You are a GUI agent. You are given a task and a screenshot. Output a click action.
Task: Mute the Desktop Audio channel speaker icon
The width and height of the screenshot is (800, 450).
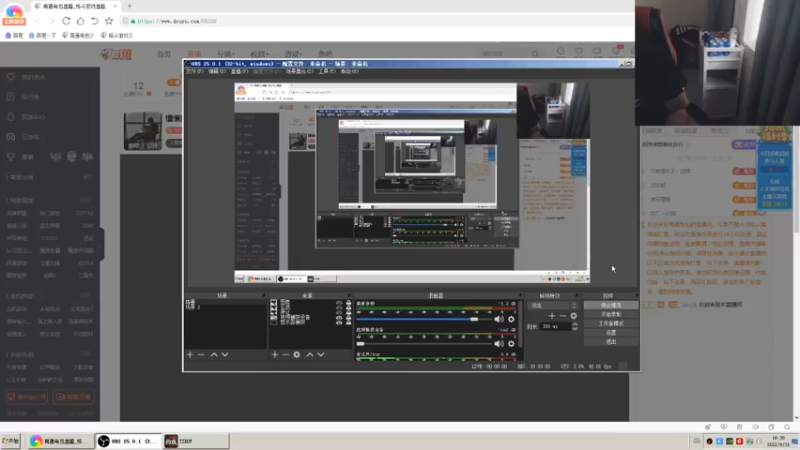(x=498, y=319)
